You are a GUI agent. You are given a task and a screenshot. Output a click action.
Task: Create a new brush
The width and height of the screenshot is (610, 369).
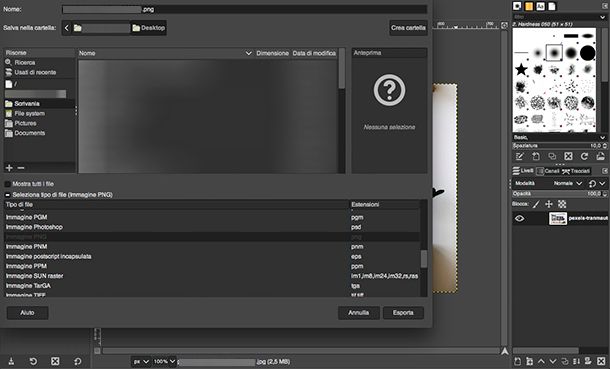[x=536, y=156]
